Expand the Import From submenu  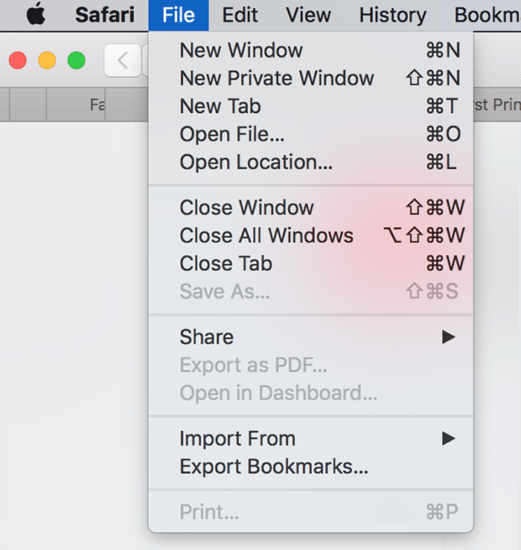tap(311, 438)
